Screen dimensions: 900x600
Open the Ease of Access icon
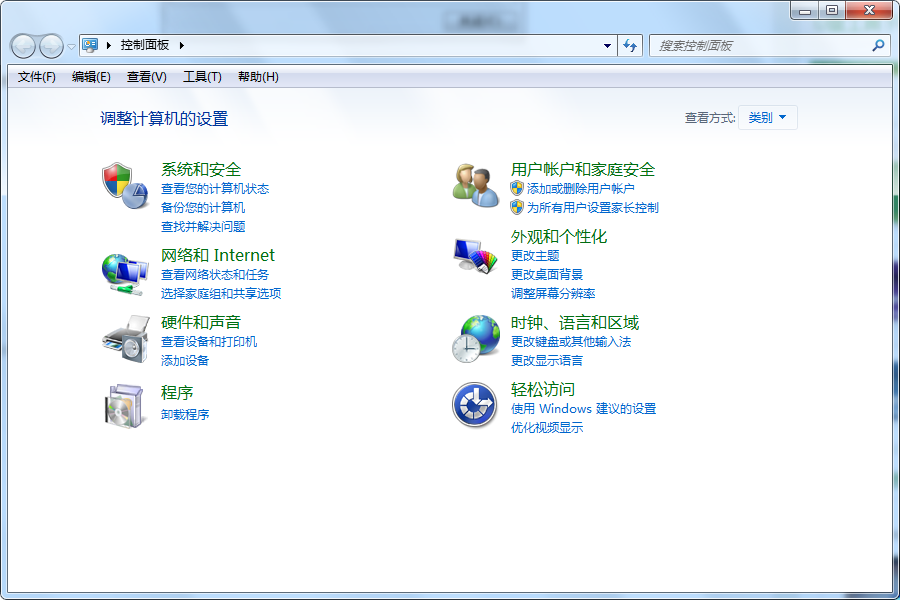tap(475, 405)
